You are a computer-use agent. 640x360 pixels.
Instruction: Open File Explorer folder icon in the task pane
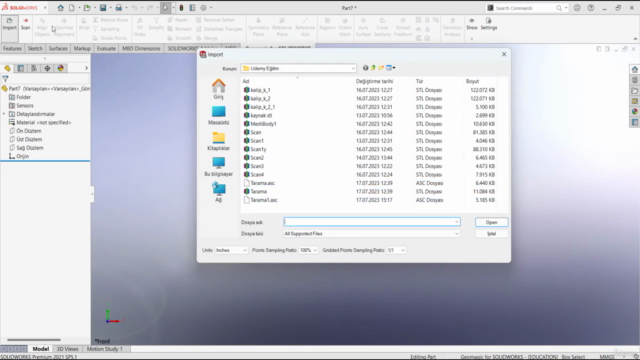(635, 91)
